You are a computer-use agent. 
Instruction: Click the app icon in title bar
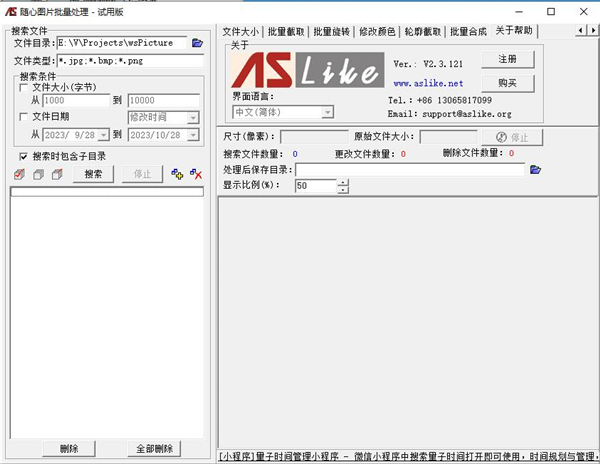tap(10, 12)
